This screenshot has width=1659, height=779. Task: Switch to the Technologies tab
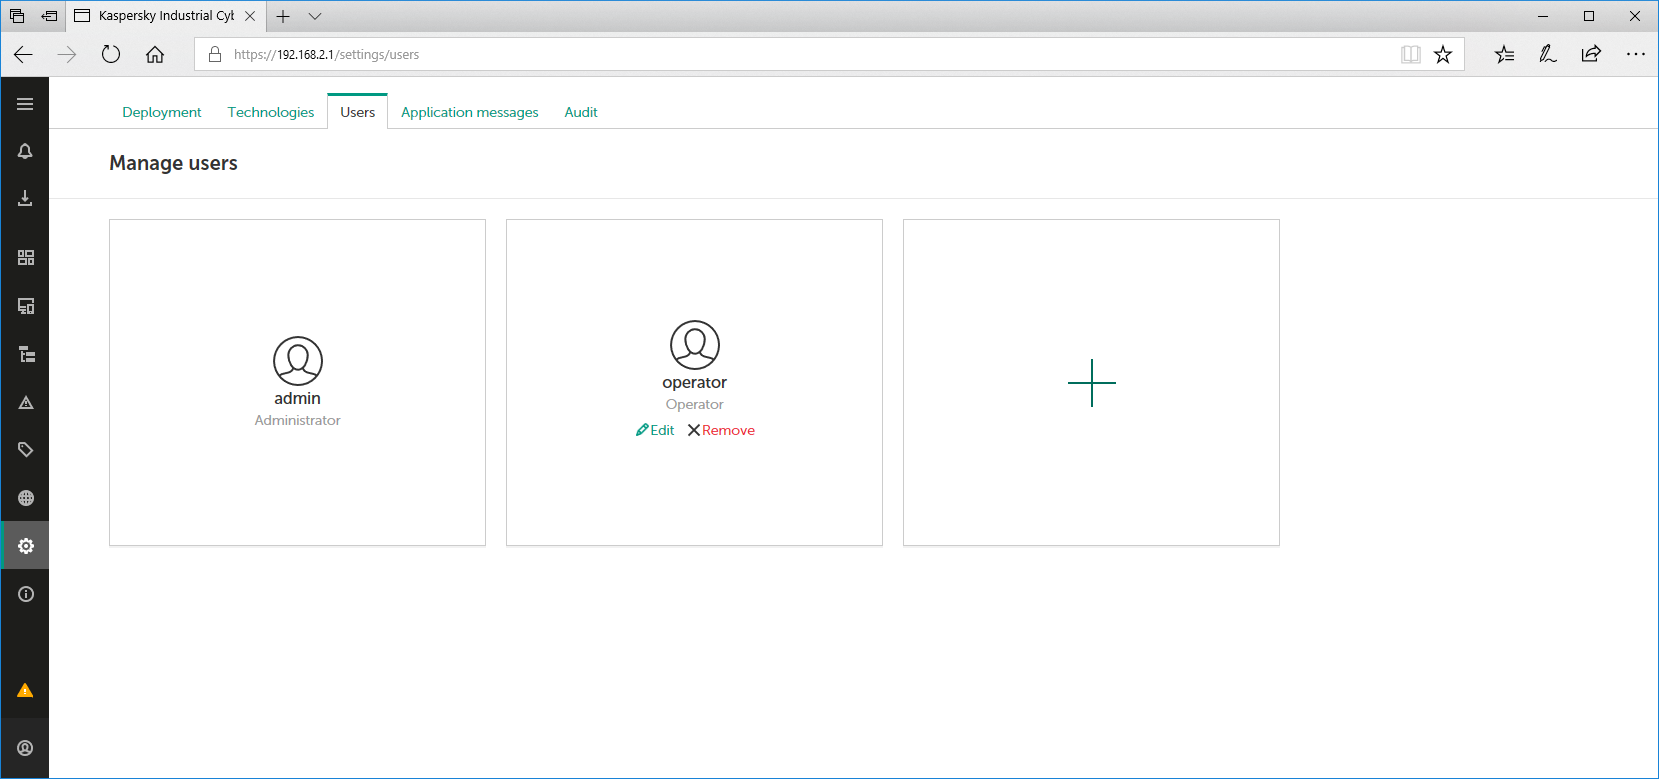pos(270,112)
